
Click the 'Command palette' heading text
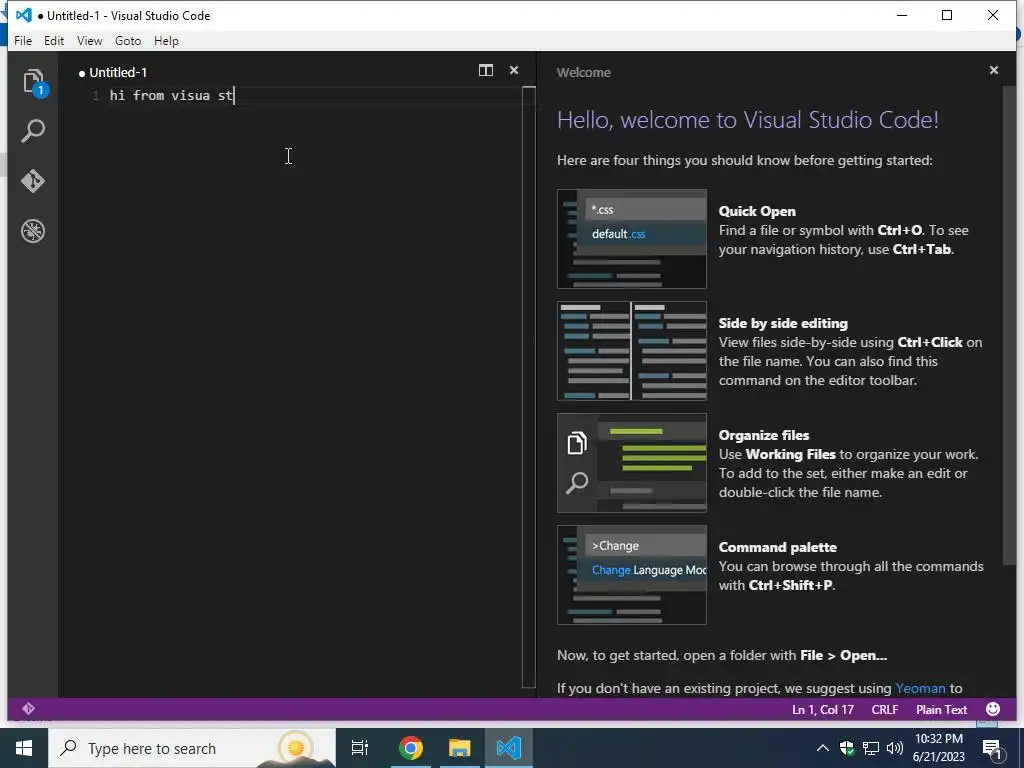tap(777, 547)
